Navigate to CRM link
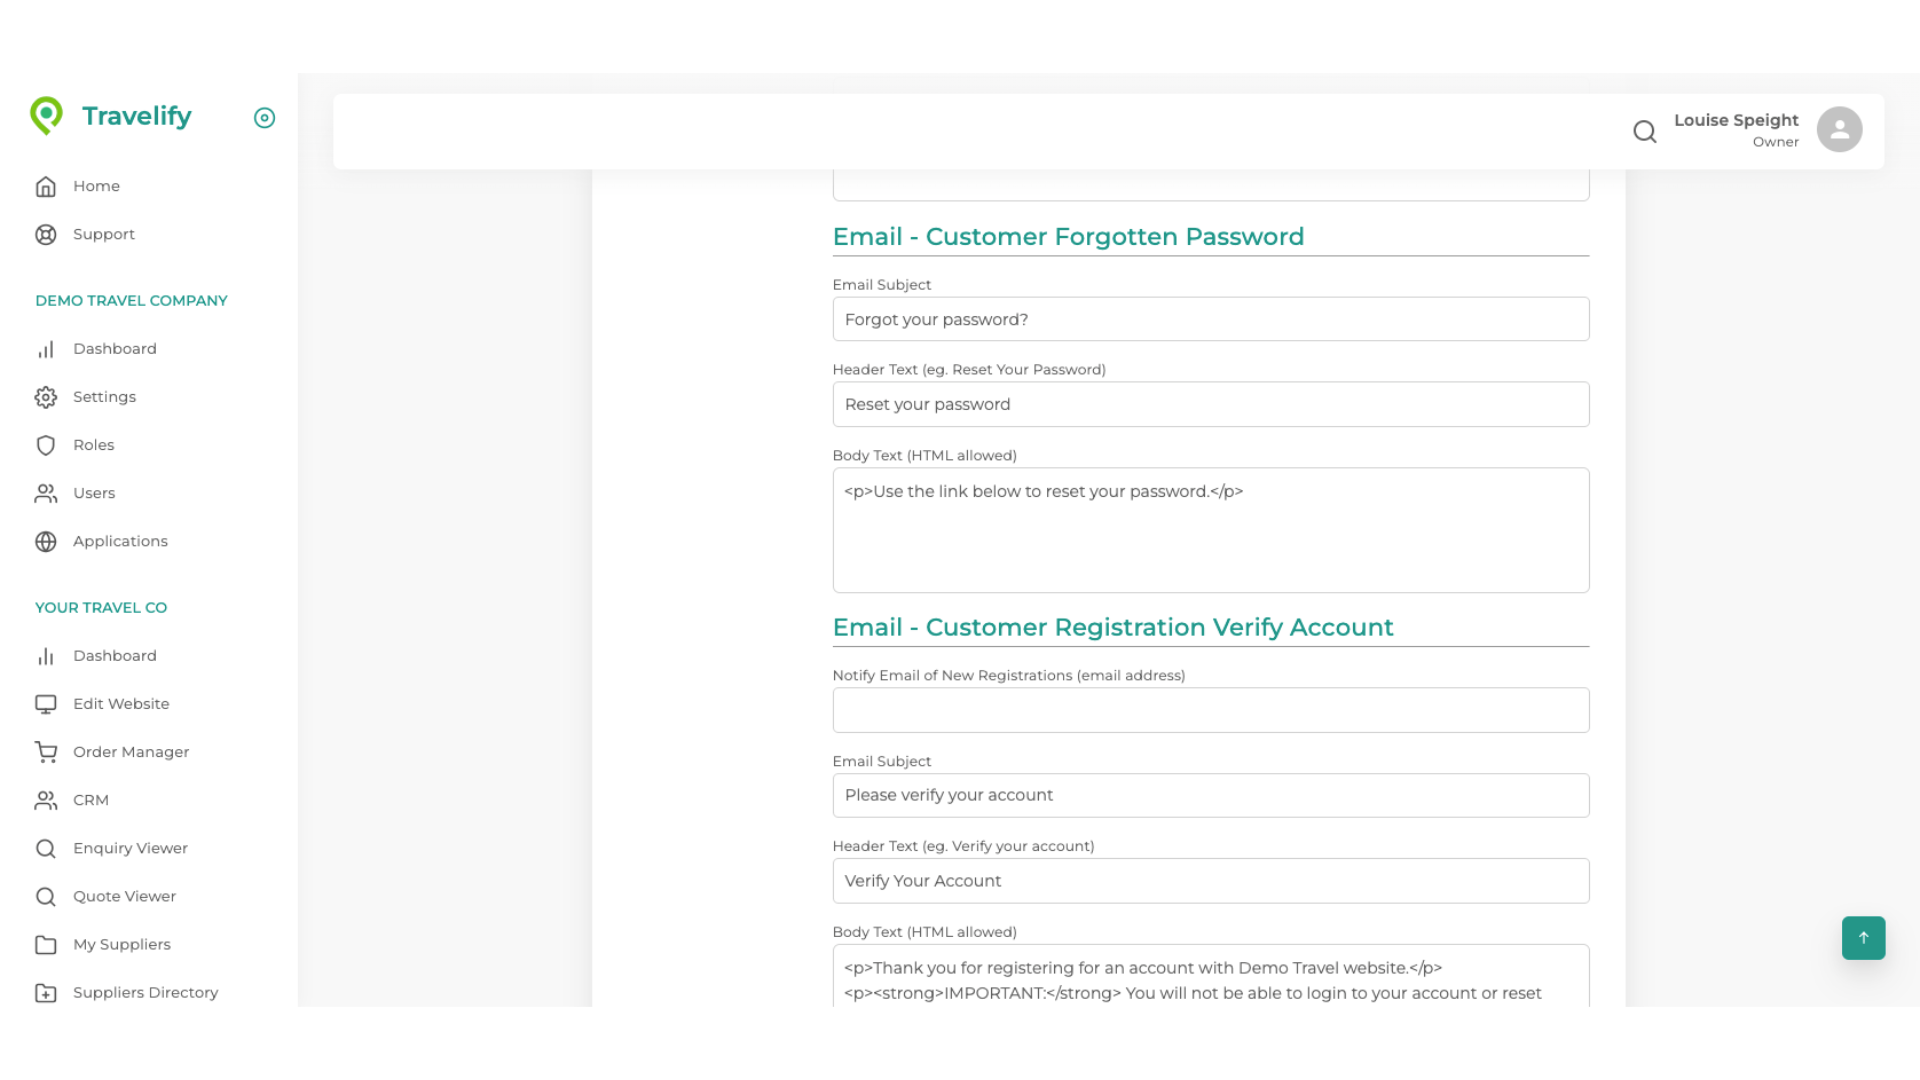This screenshot has height=1080, width=1920. tap(90, 800)
